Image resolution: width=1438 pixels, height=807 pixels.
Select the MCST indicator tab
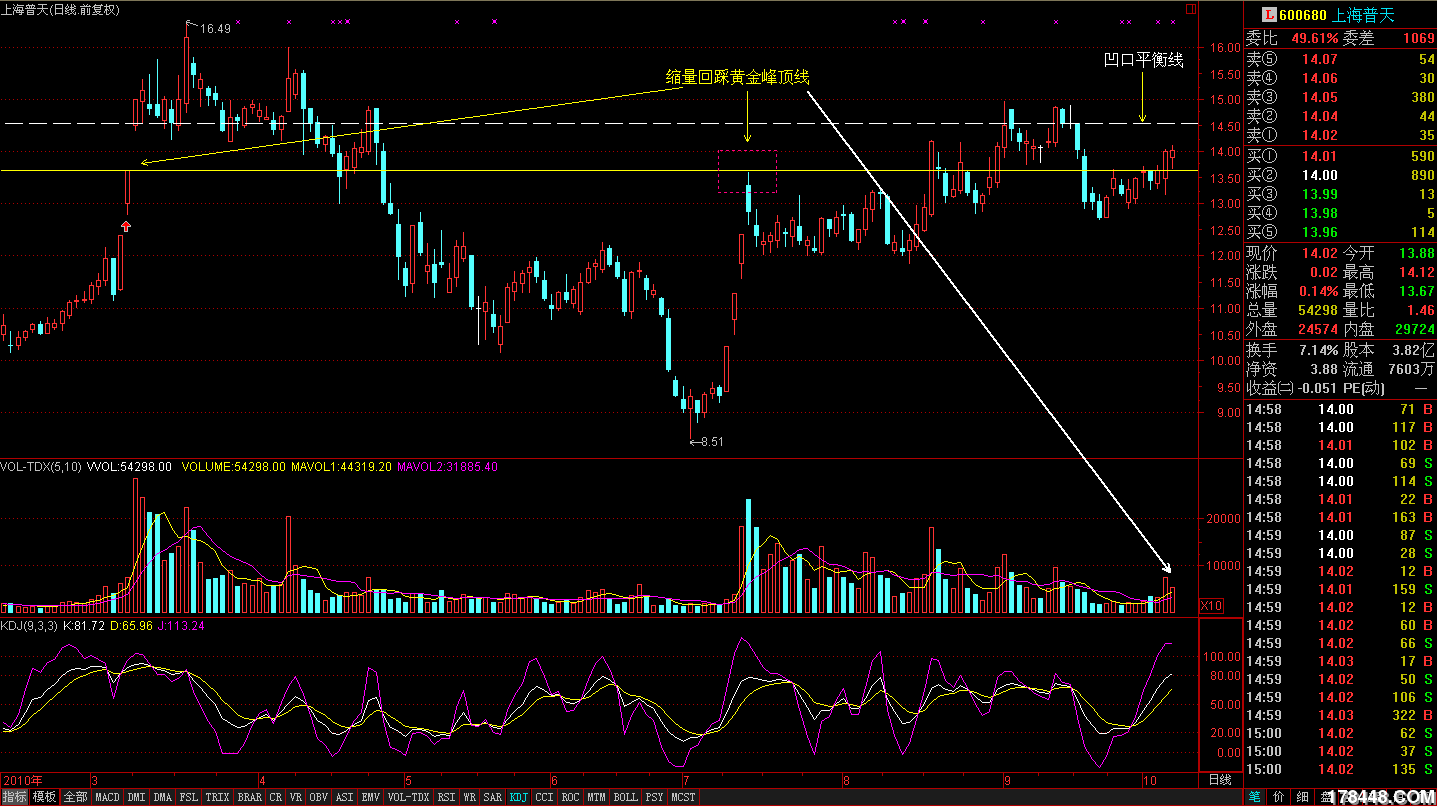683,798
